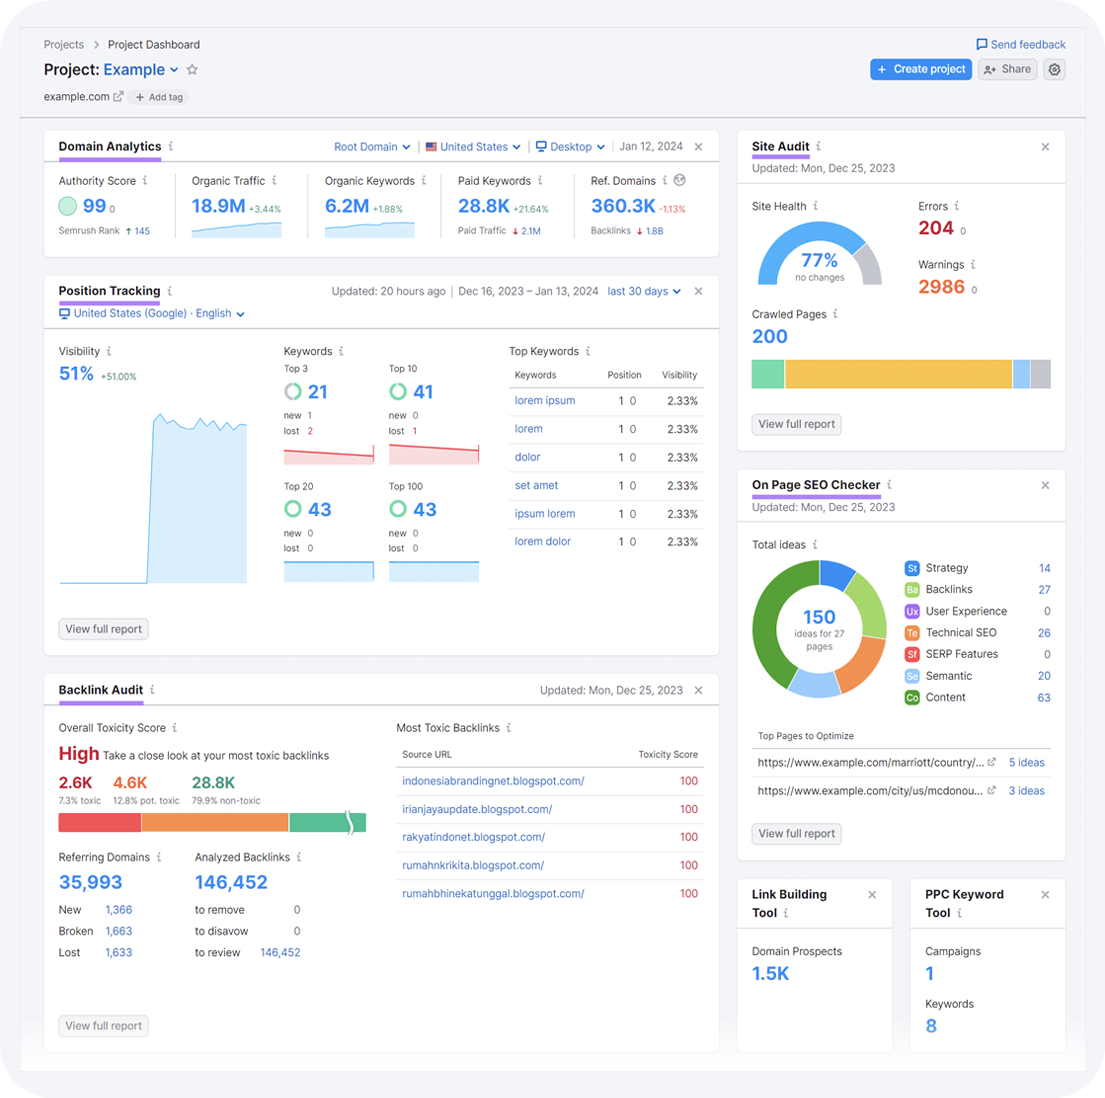Select the United States location dropdown
Screen dimensions: 1105x1098
tap(472, 146)
